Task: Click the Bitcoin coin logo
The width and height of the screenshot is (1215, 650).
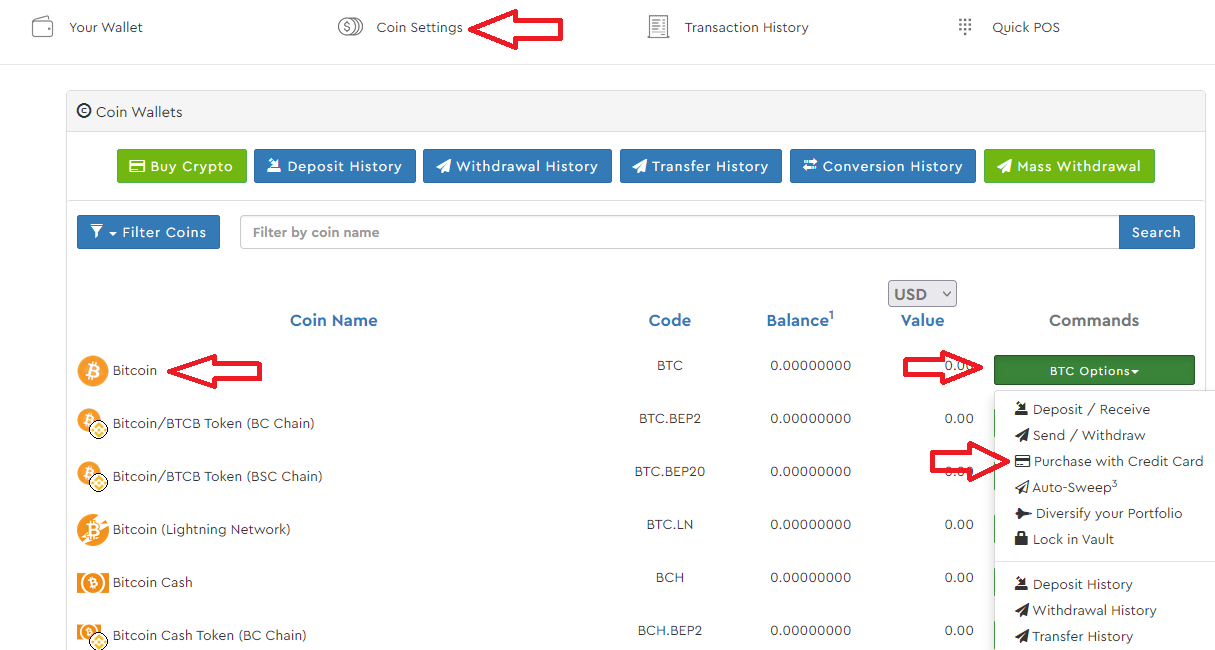Action: [93, 371]
